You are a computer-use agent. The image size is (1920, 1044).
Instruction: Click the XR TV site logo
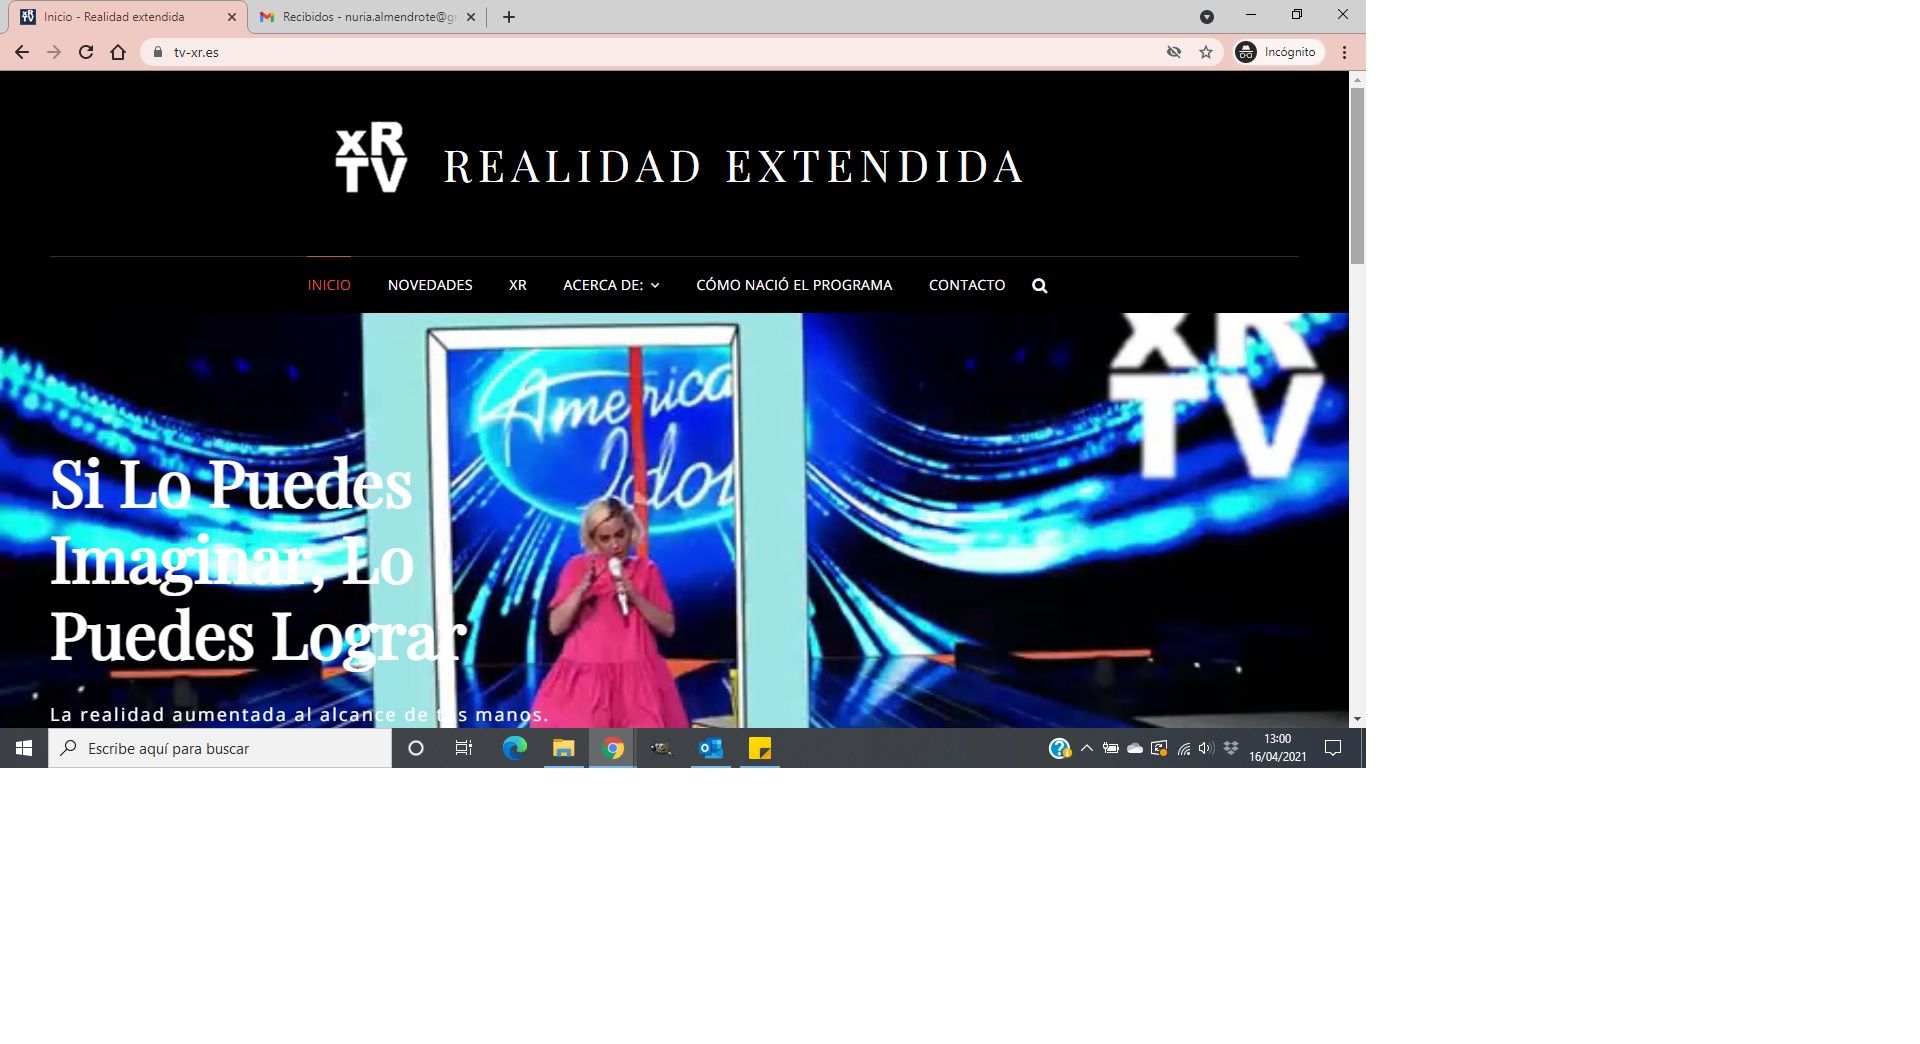371,157
